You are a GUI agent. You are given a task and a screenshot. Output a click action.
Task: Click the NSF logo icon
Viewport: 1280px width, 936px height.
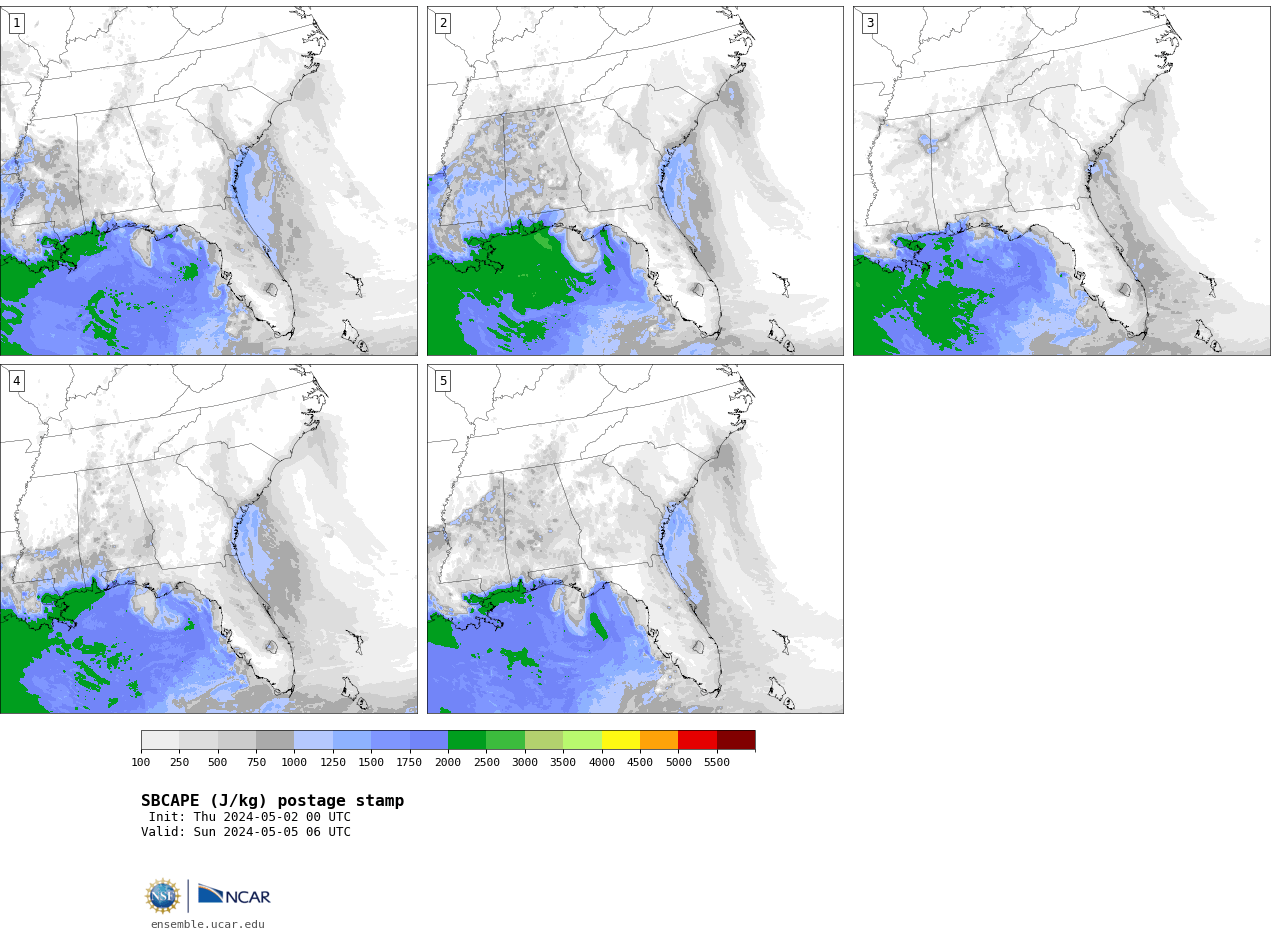pos(163,896)
